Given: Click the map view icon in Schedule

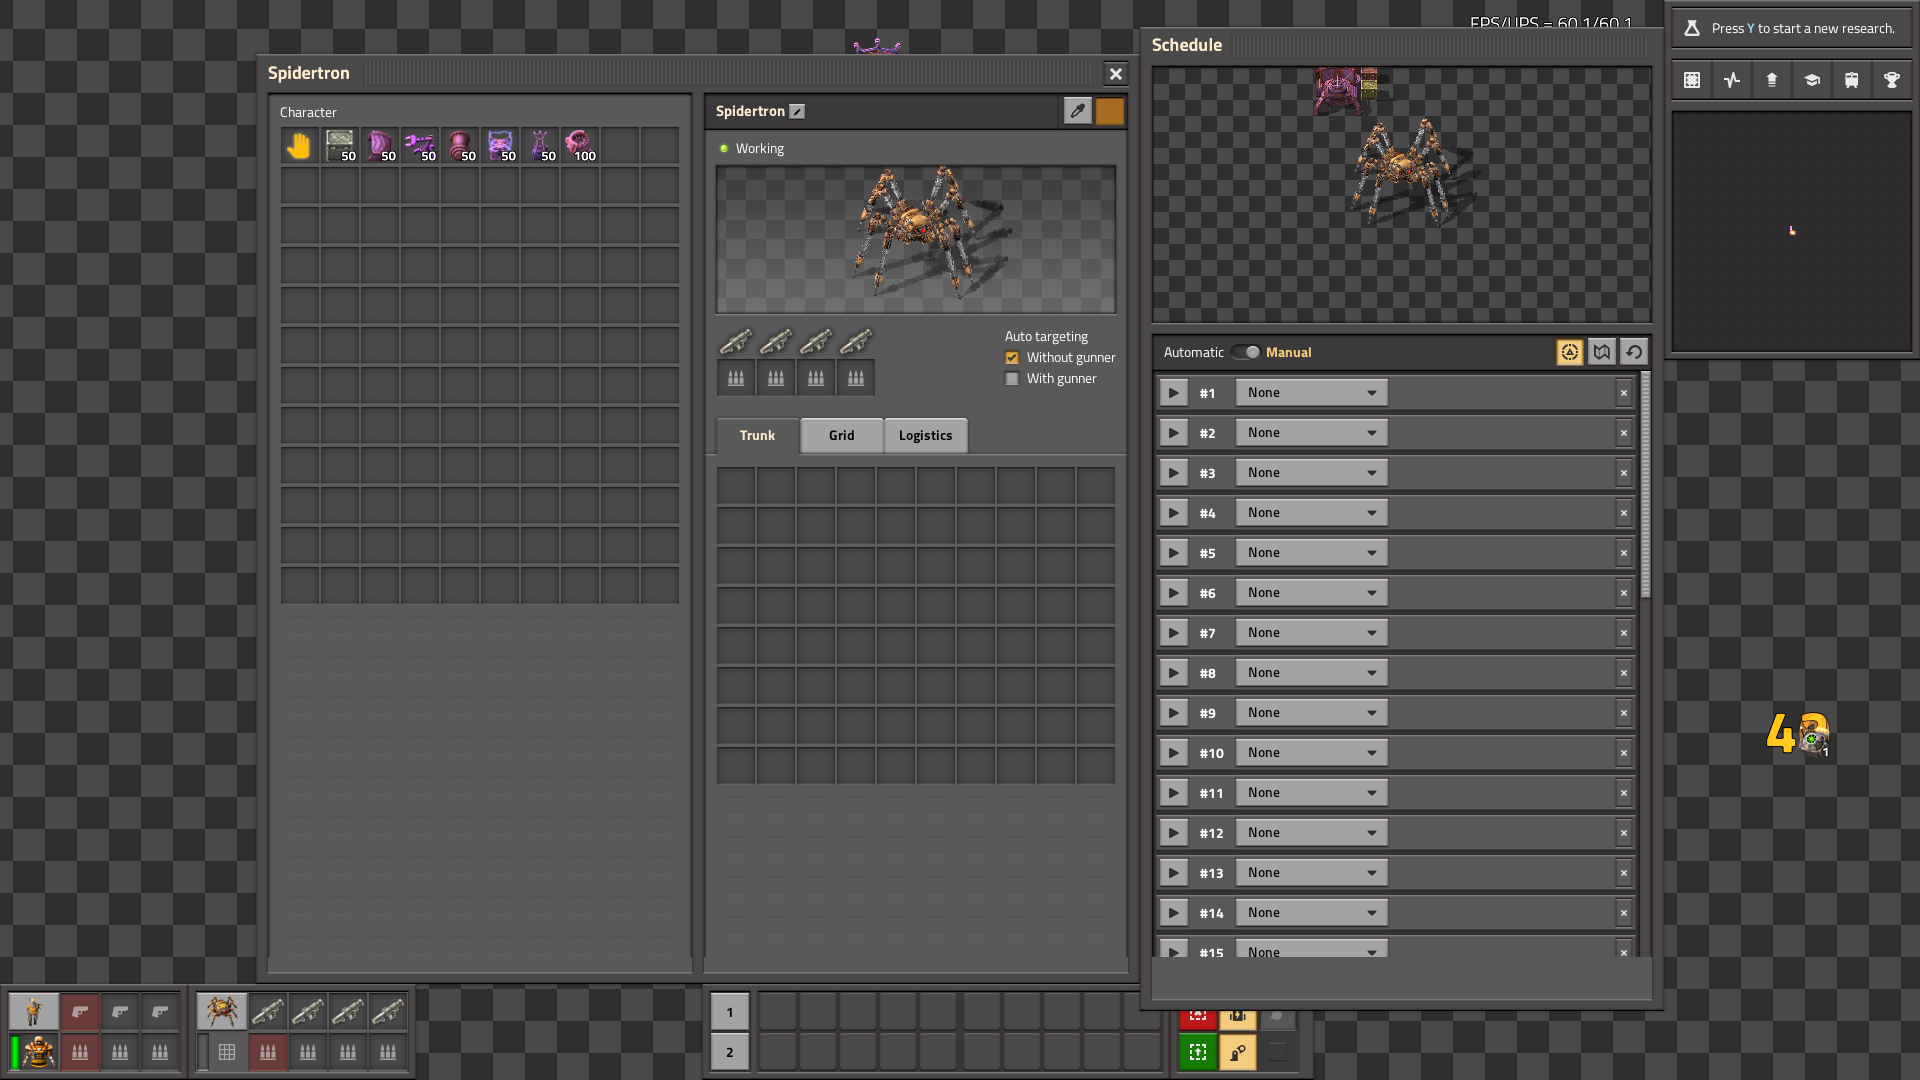Looking at the screenshot, I should click(x=1602, y=352).
